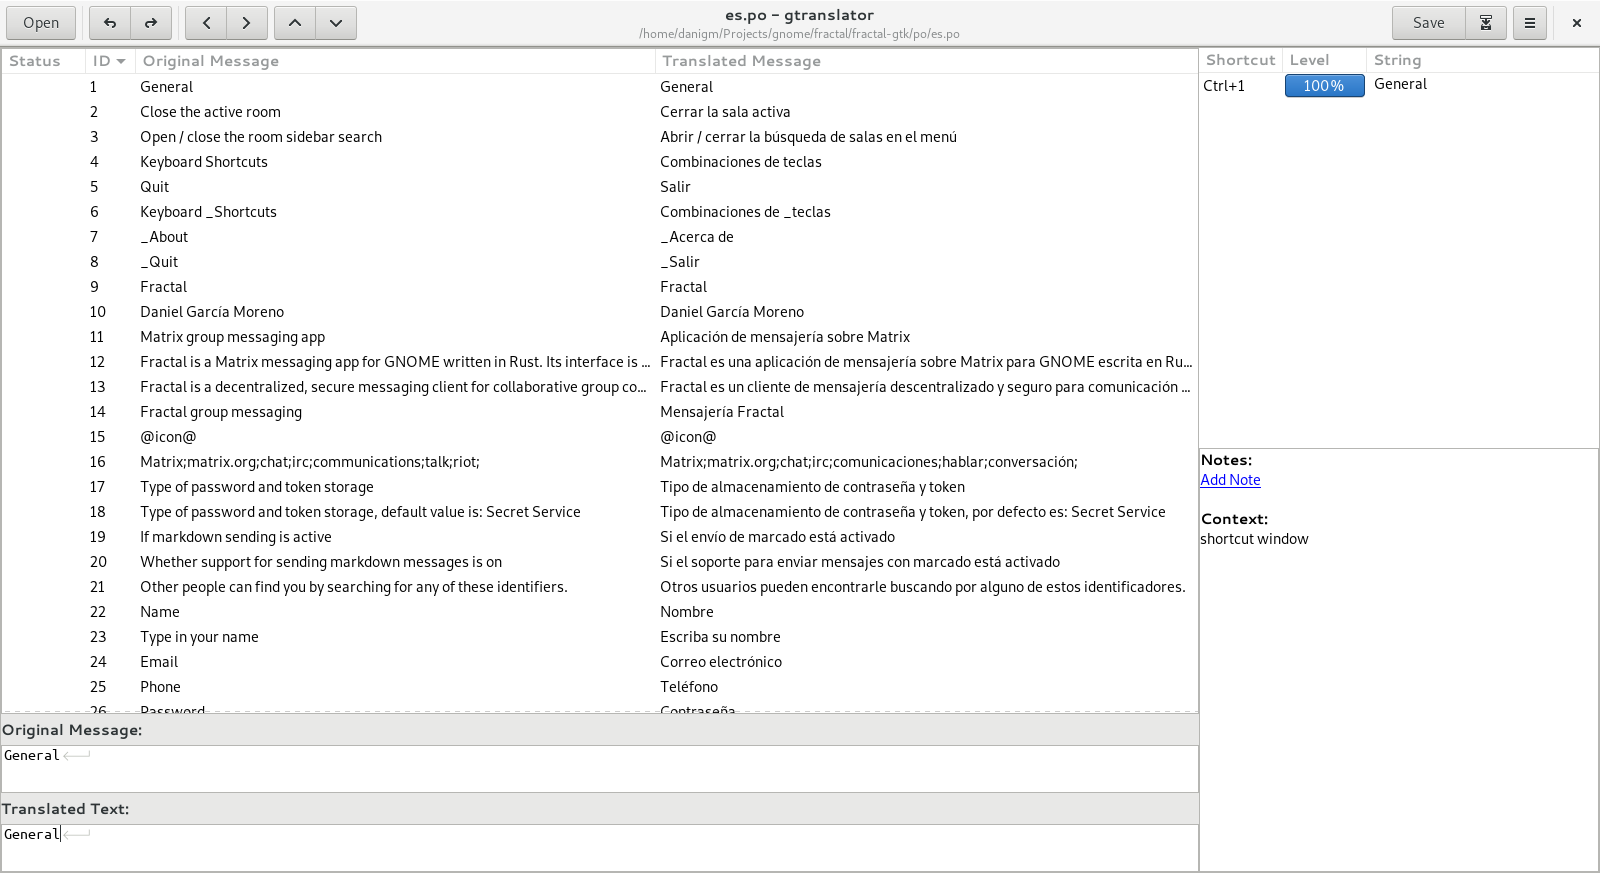Sort by the ID column header
Viewport: 1600px width, 873px height.
pyautogui.click(x=109, y=61)
